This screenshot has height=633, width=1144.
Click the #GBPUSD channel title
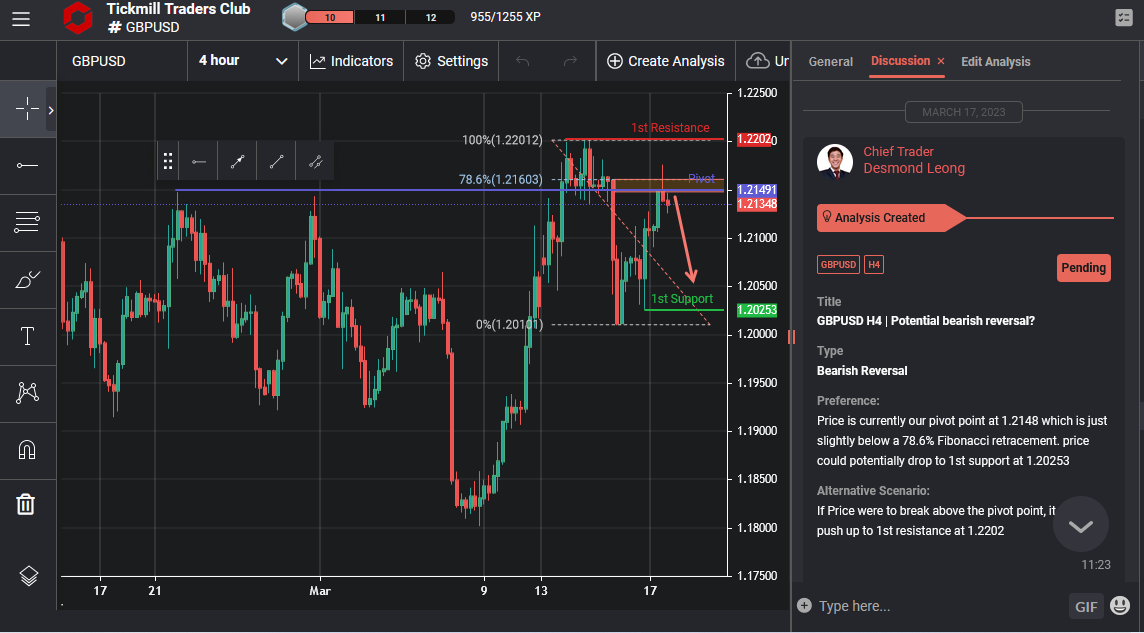(x=143, y=27)
